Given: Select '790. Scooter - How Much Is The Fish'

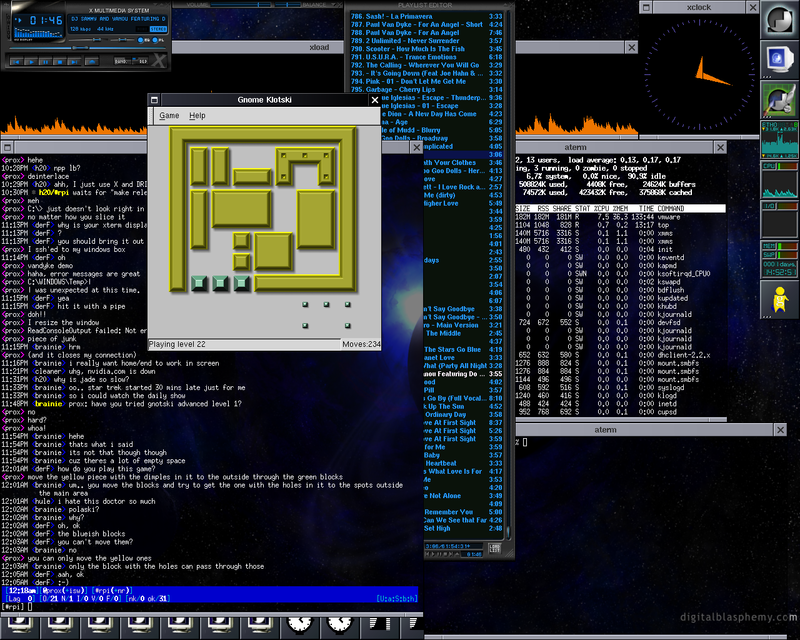Looking at the screenshot, I should click(427, 49).
